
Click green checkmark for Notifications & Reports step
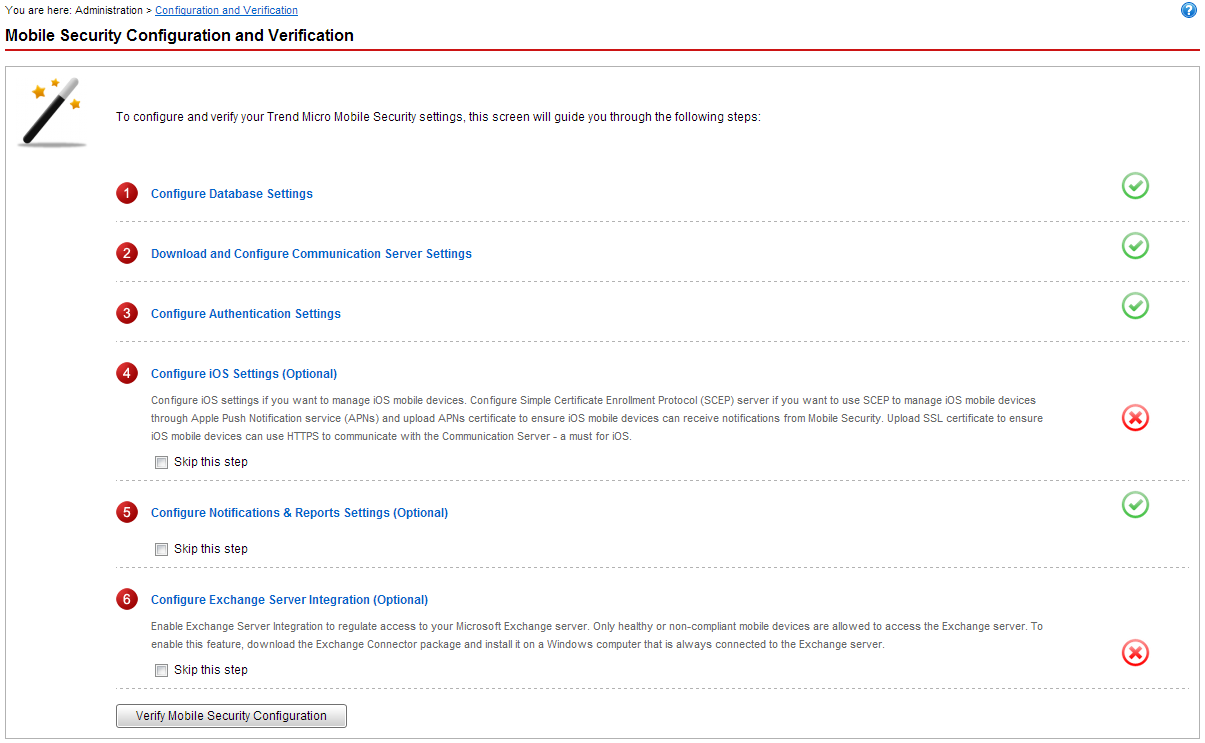click(1135, 505)
